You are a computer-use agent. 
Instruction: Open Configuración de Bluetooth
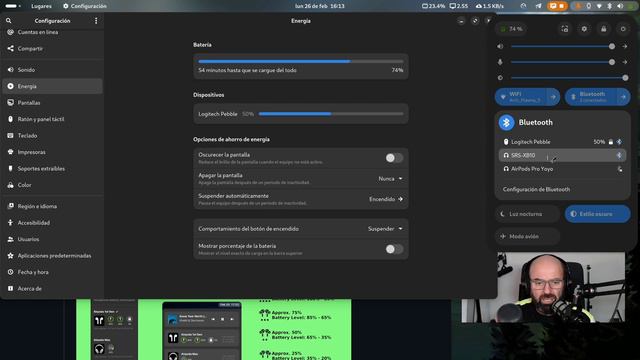click(x=562, y=189)
